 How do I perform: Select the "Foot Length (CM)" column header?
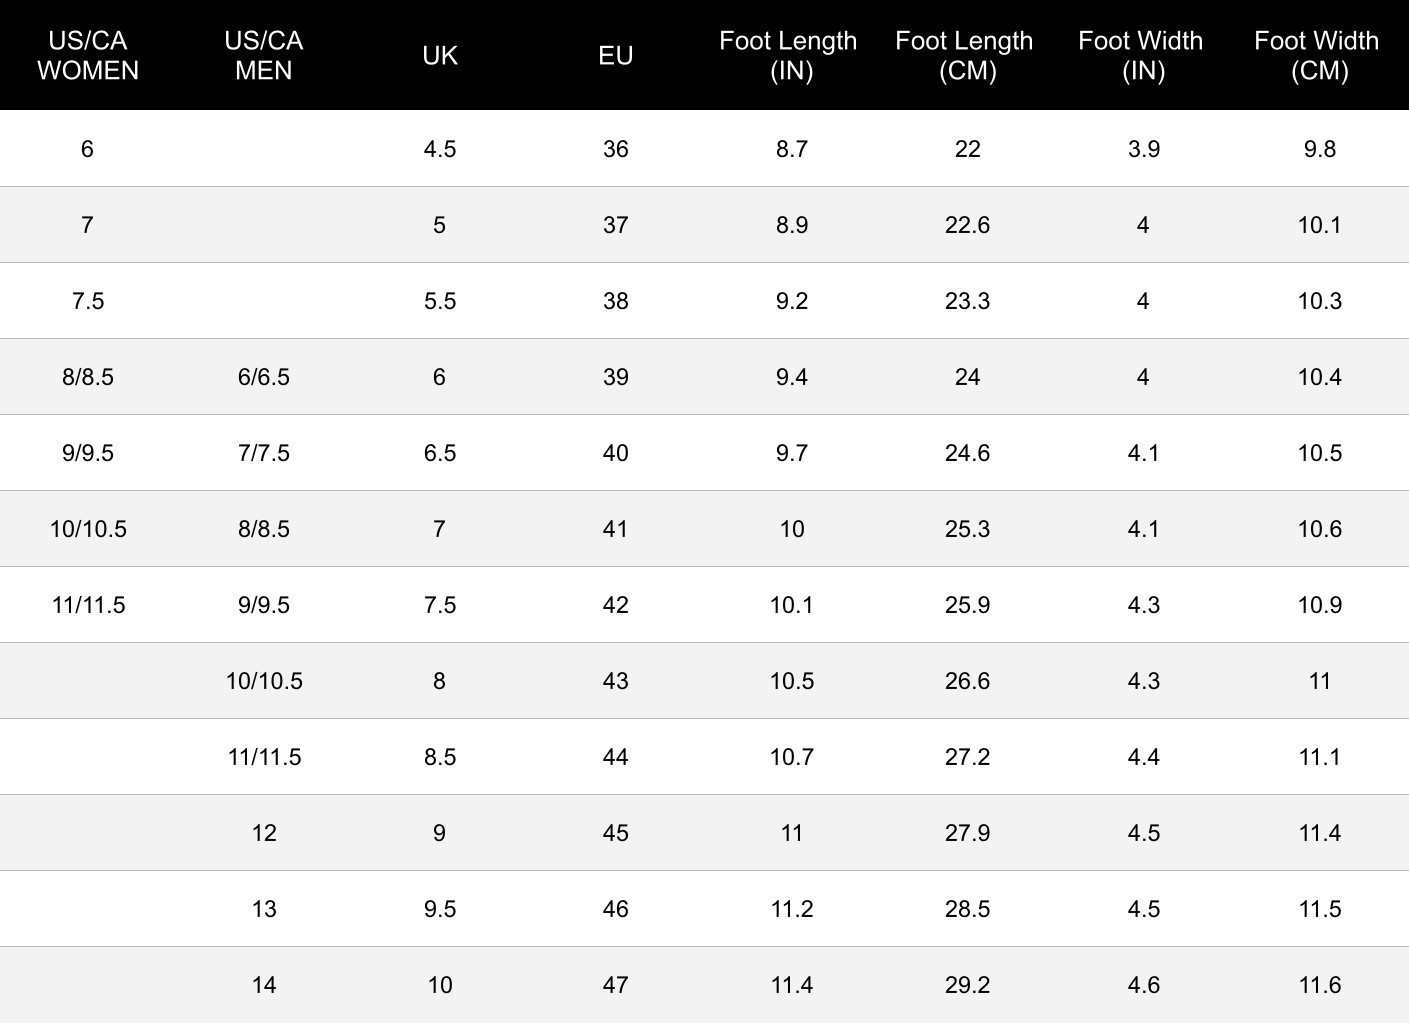click(x=967, y=55)
